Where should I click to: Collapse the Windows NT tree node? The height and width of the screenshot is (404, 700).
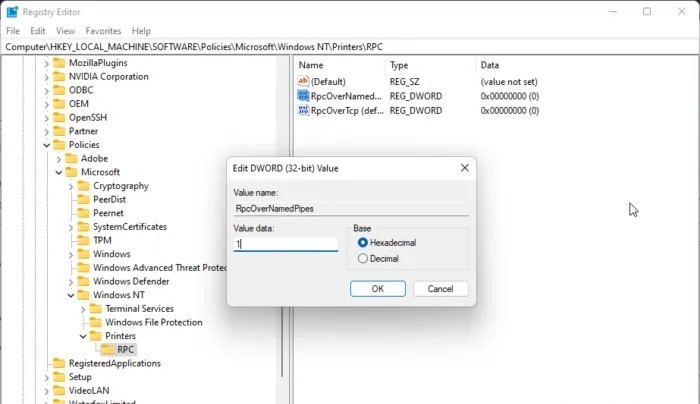click(x=71, y=295)
